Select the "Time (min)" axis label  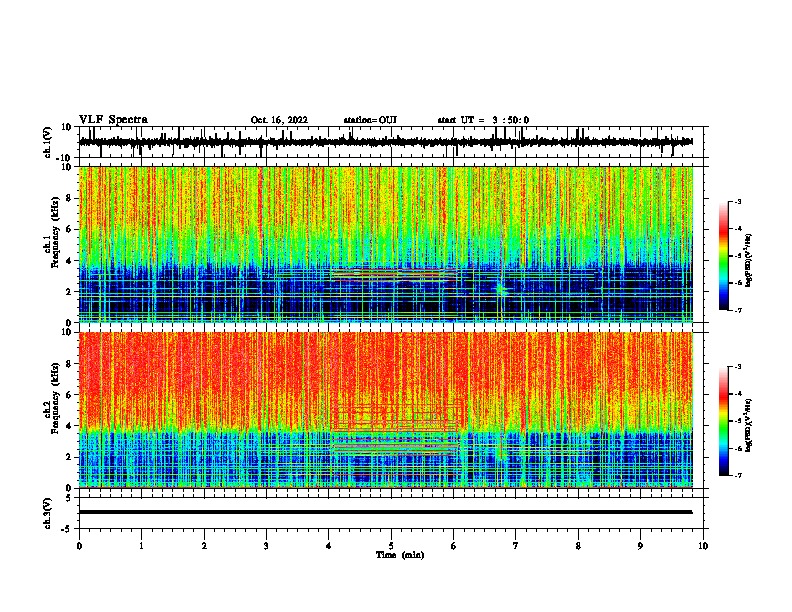tap(400, 555)
